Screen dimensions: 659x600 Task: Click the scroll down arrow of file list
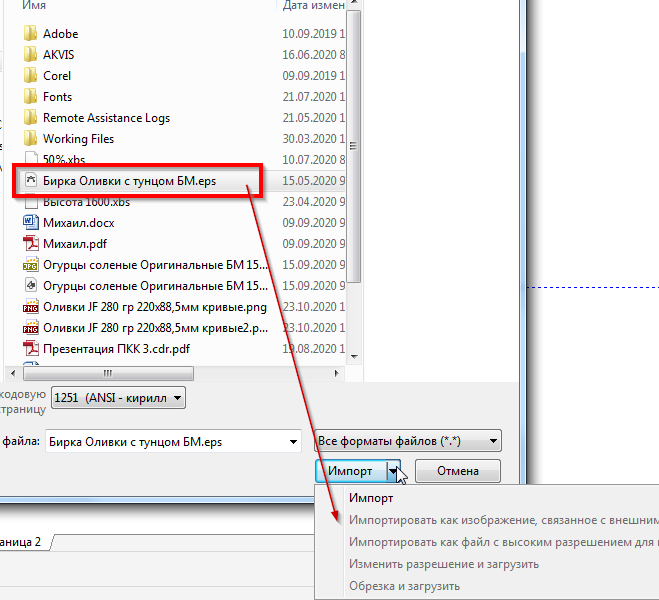354,357
